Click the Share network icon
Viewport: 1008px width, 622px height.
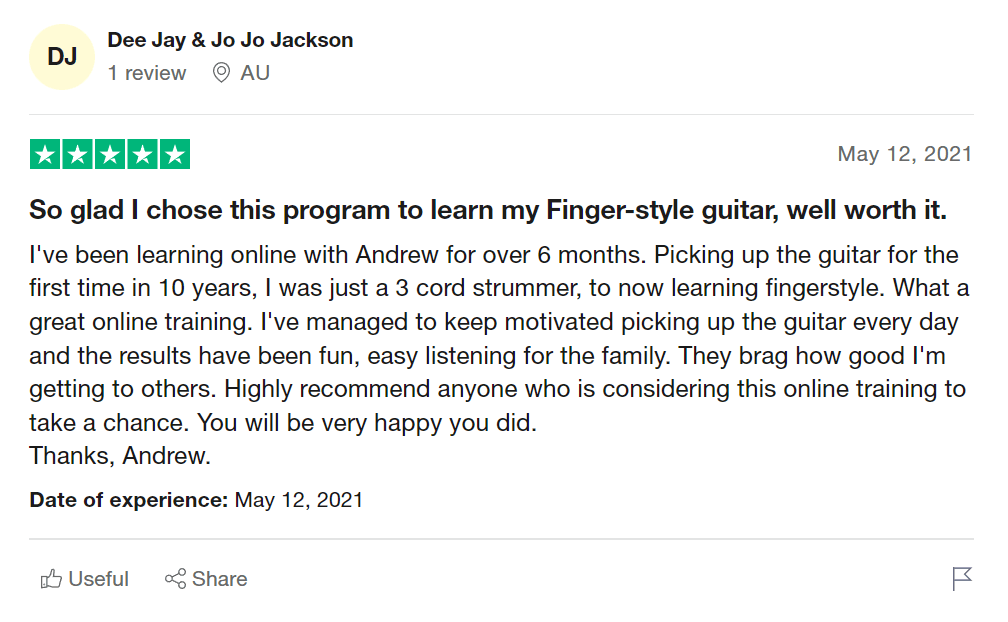(175, 579)
